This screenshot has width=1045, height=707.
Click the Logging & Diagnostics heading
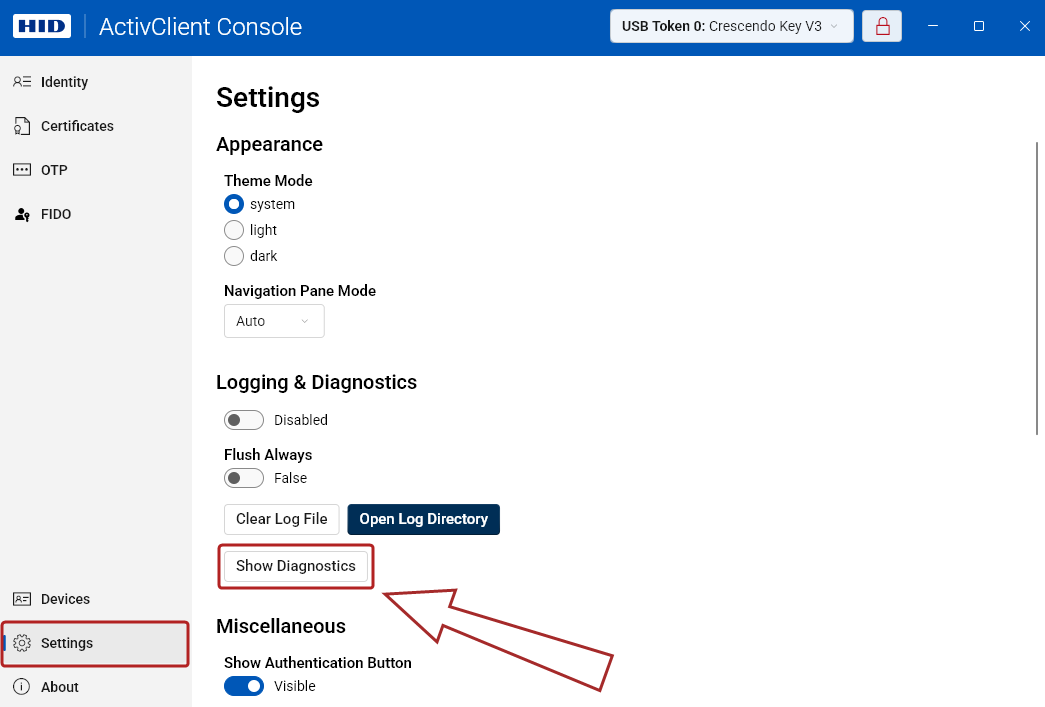click(317, 382)
